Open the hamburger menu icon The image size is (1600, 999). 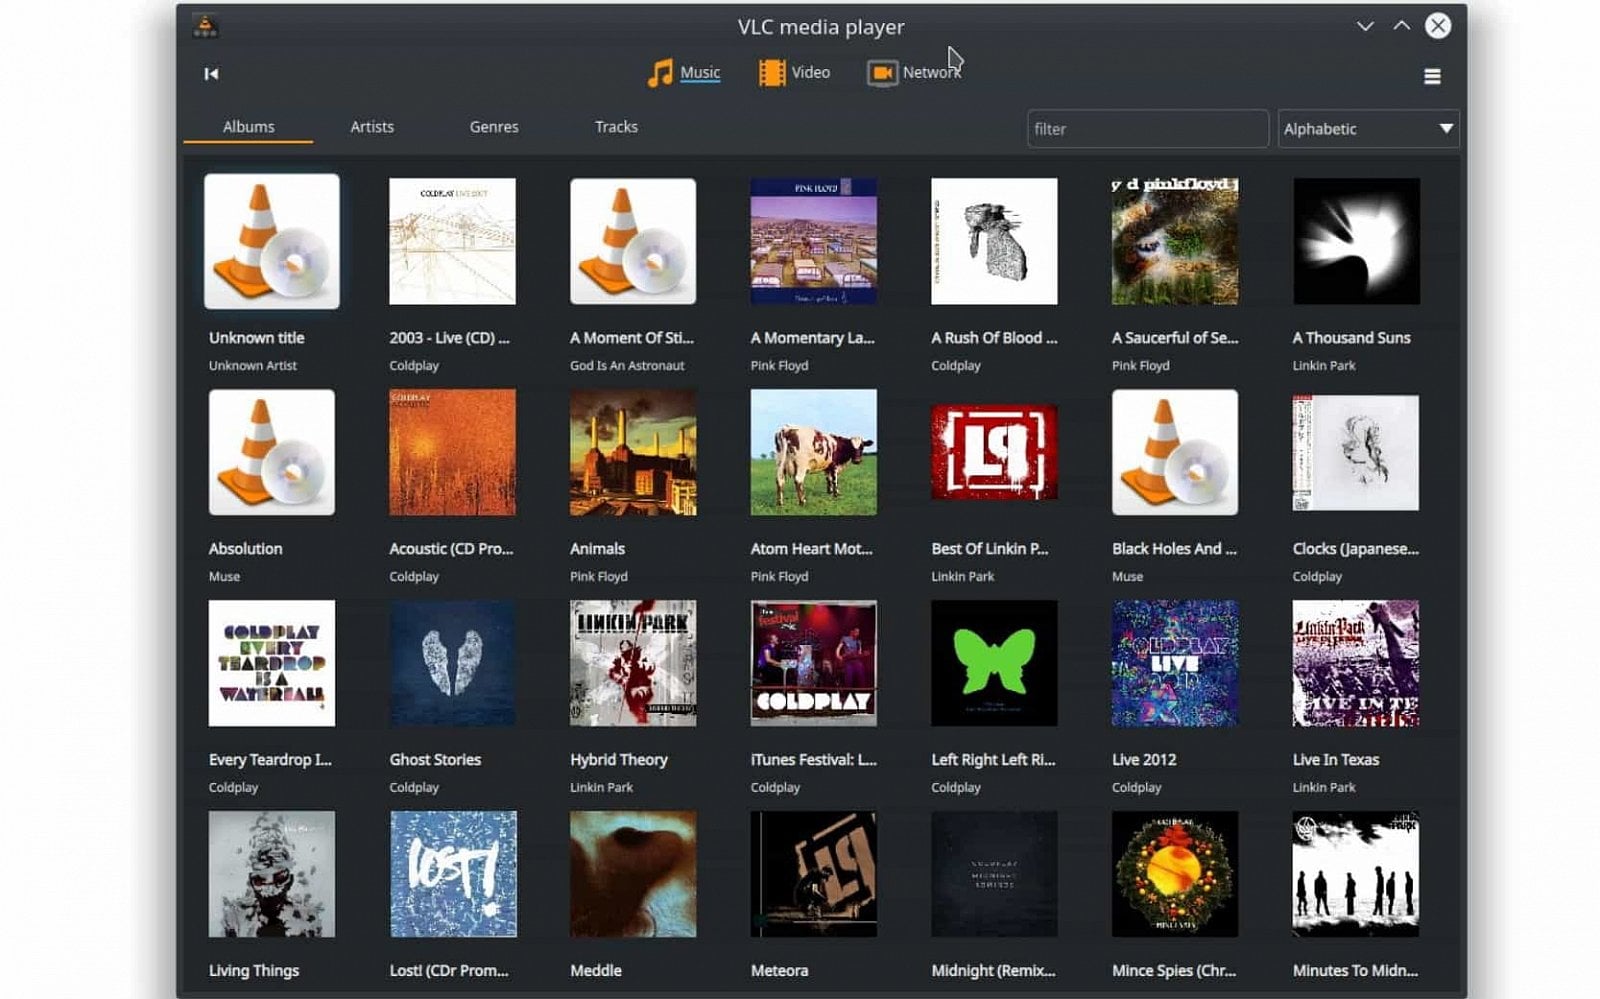coord(1432,76)
